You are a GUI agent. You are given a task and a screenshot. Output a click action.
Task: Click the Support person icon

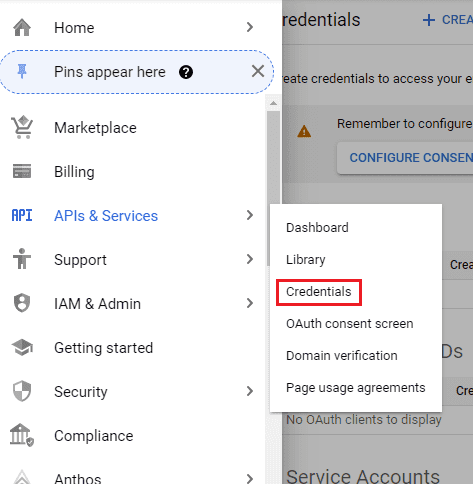click(x=22, y=258)
